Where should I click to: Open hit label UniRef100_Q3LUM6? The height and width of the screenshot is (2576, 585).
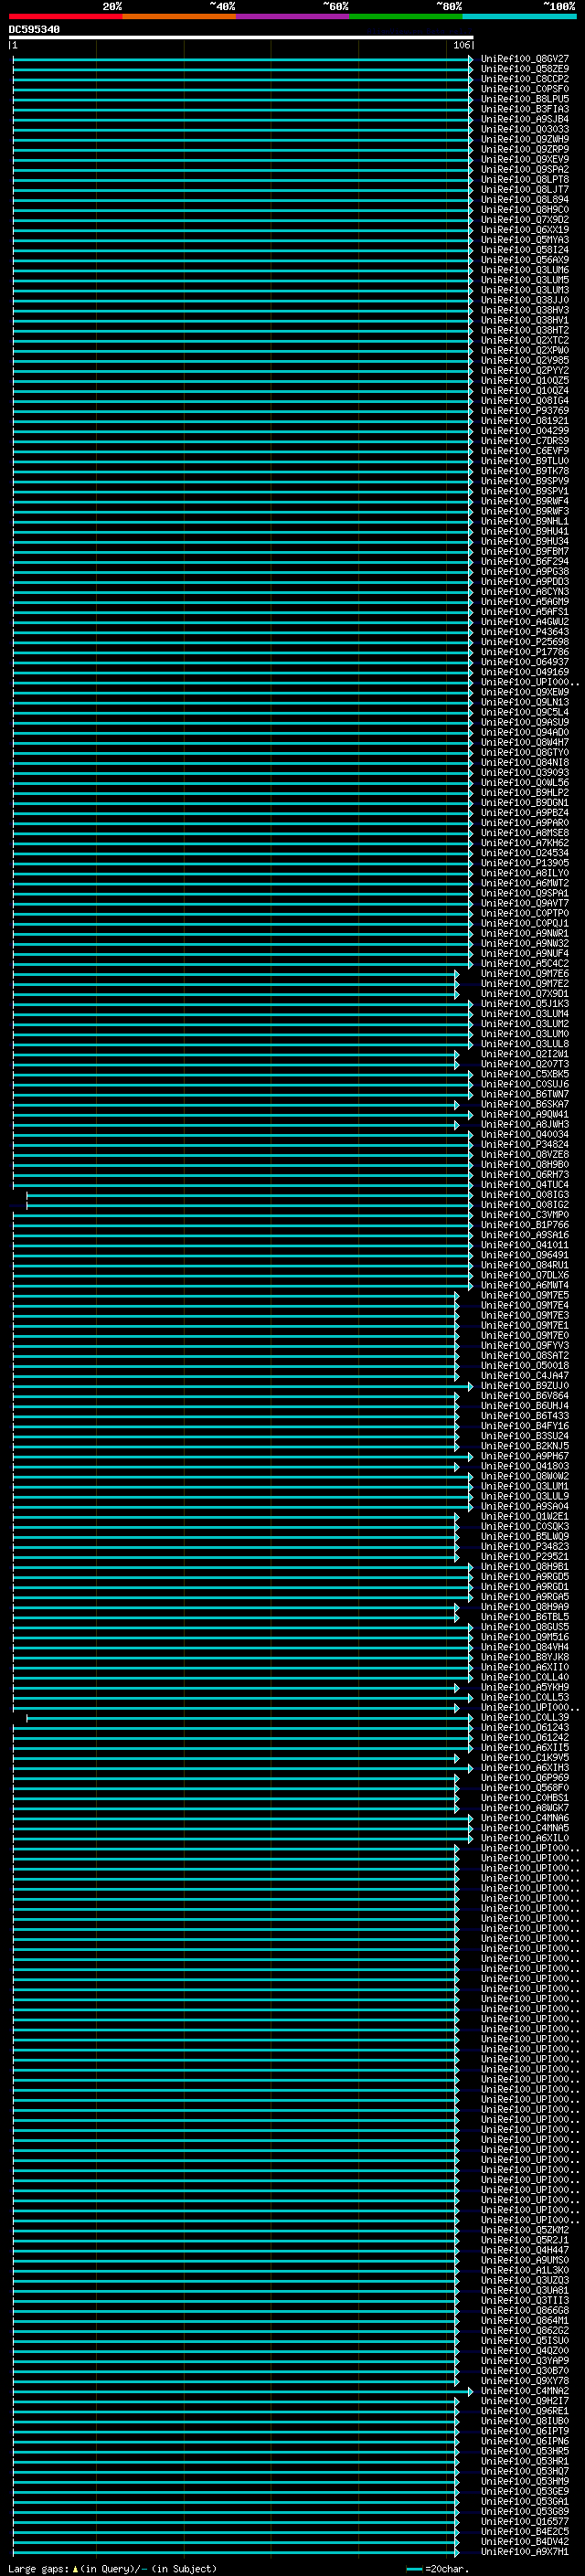point(524,270)
